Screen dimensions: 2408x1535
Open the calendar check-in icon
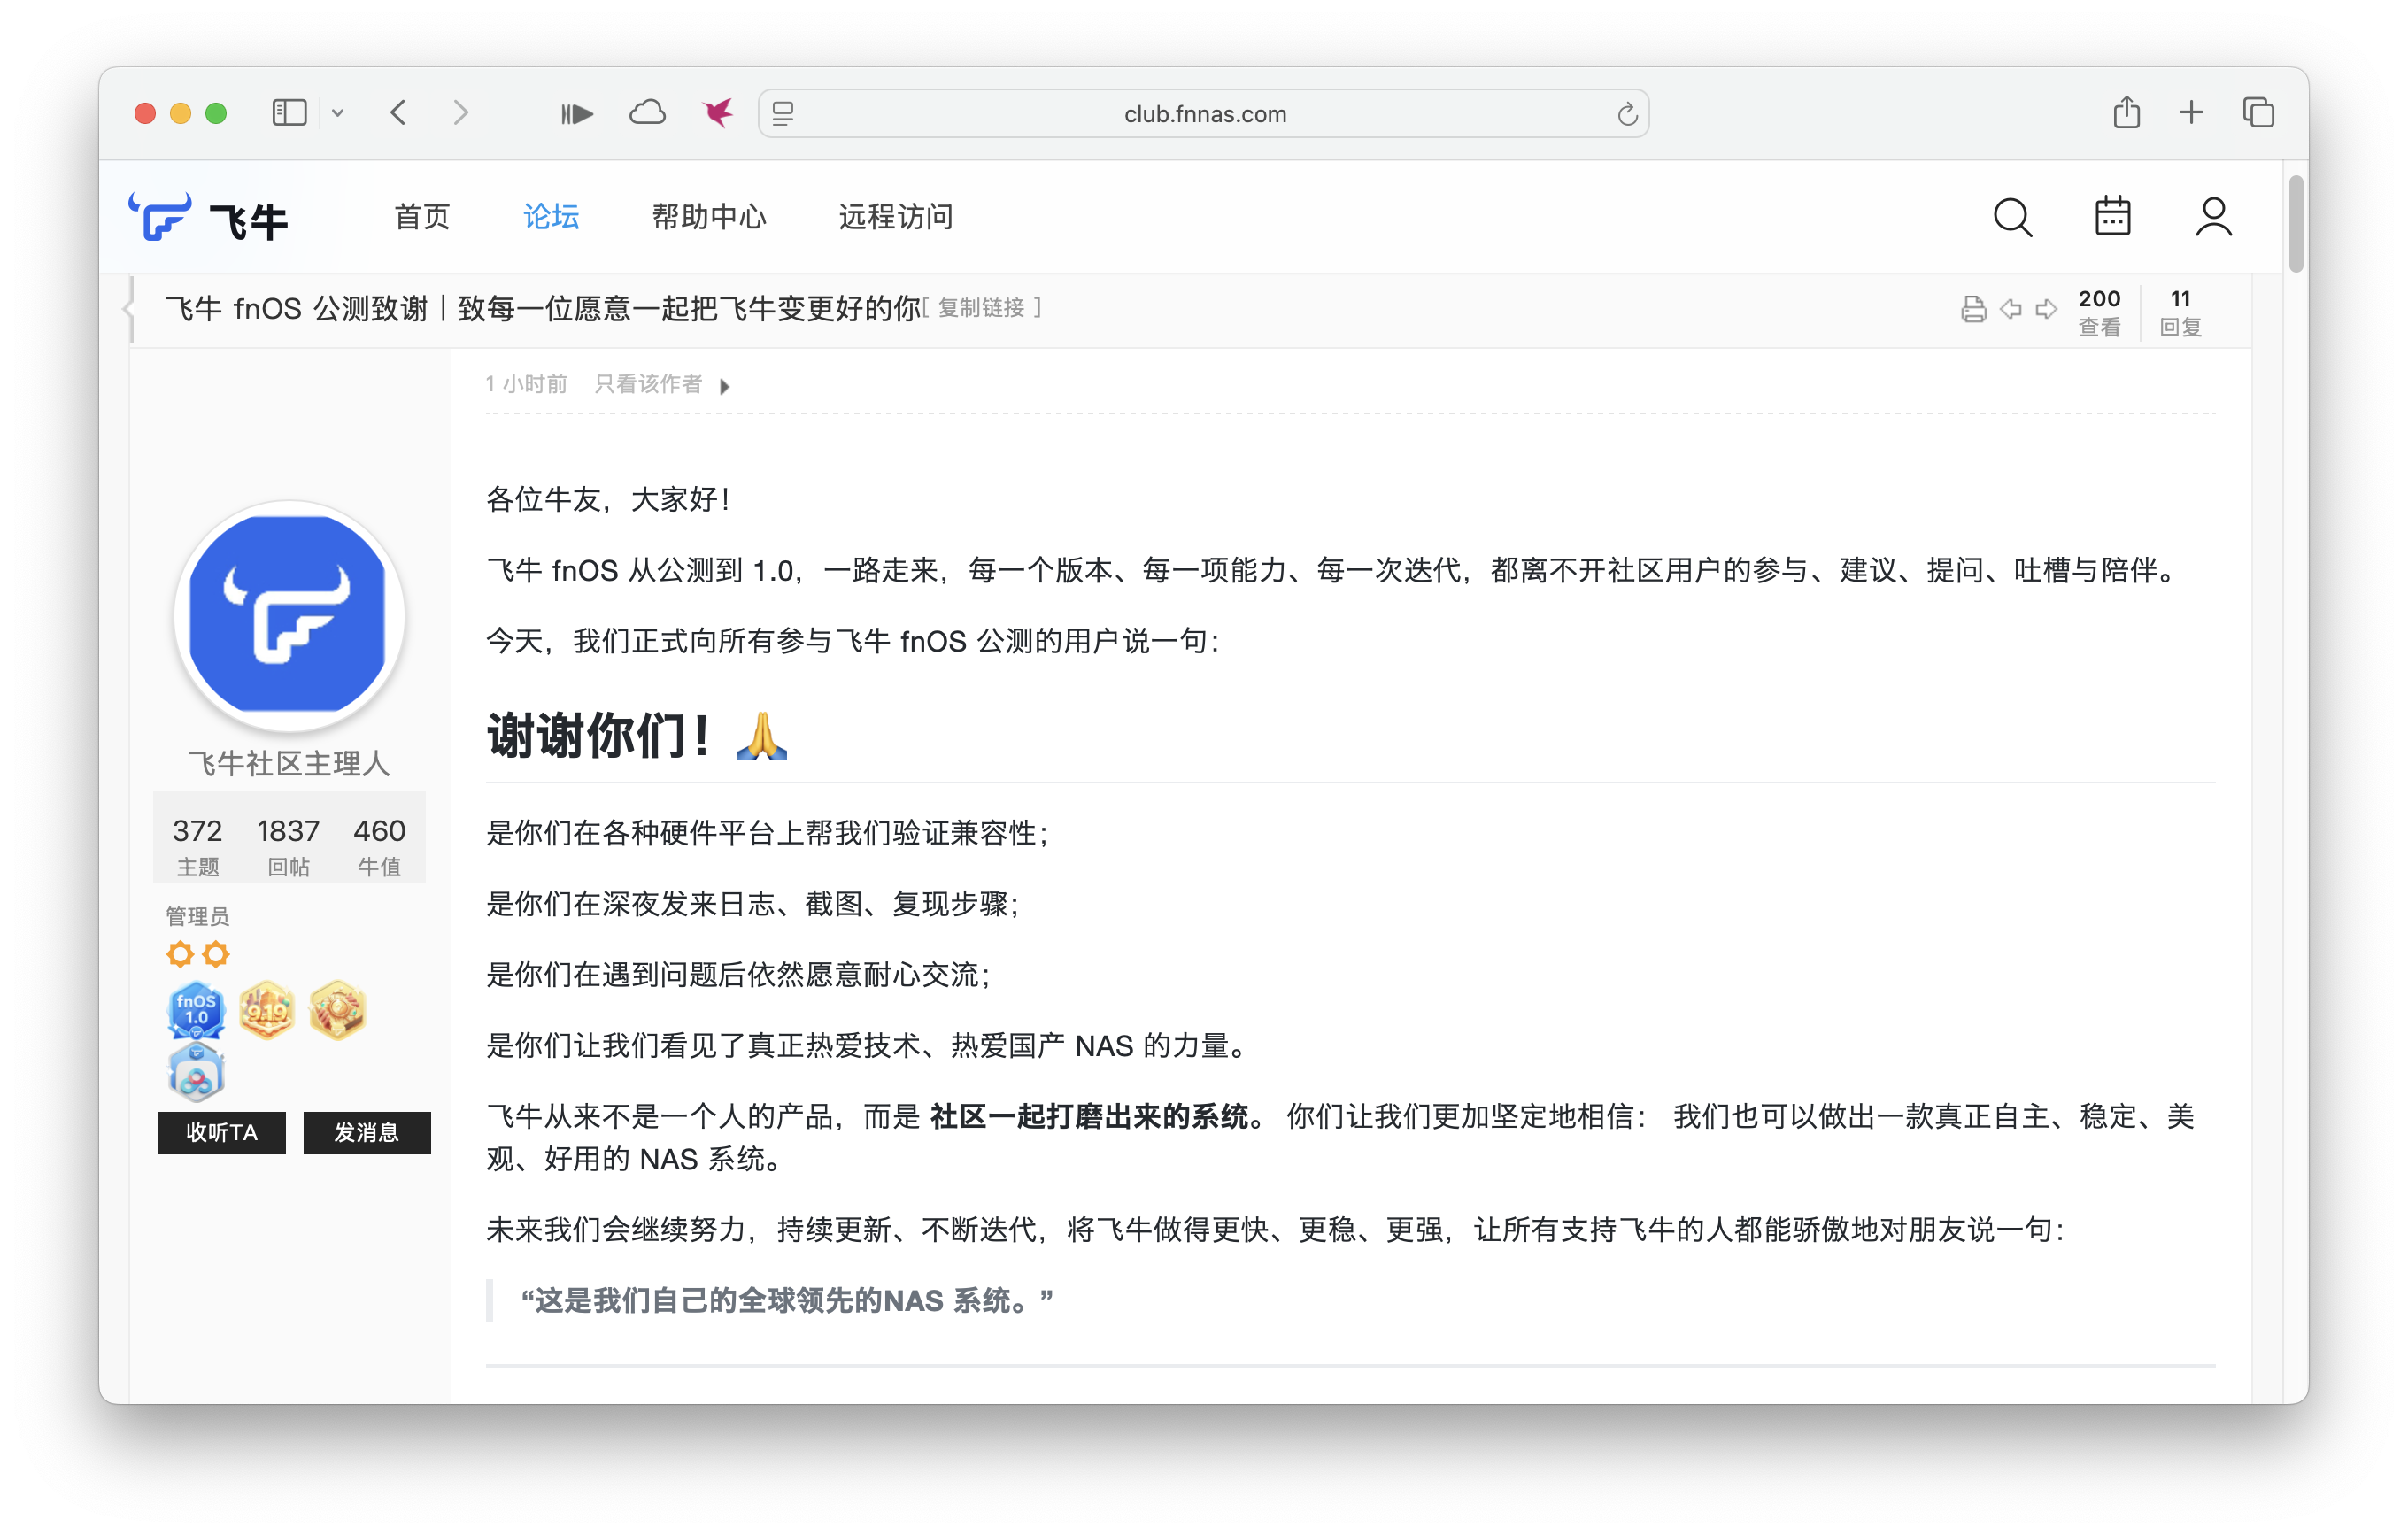[2112, 216]
